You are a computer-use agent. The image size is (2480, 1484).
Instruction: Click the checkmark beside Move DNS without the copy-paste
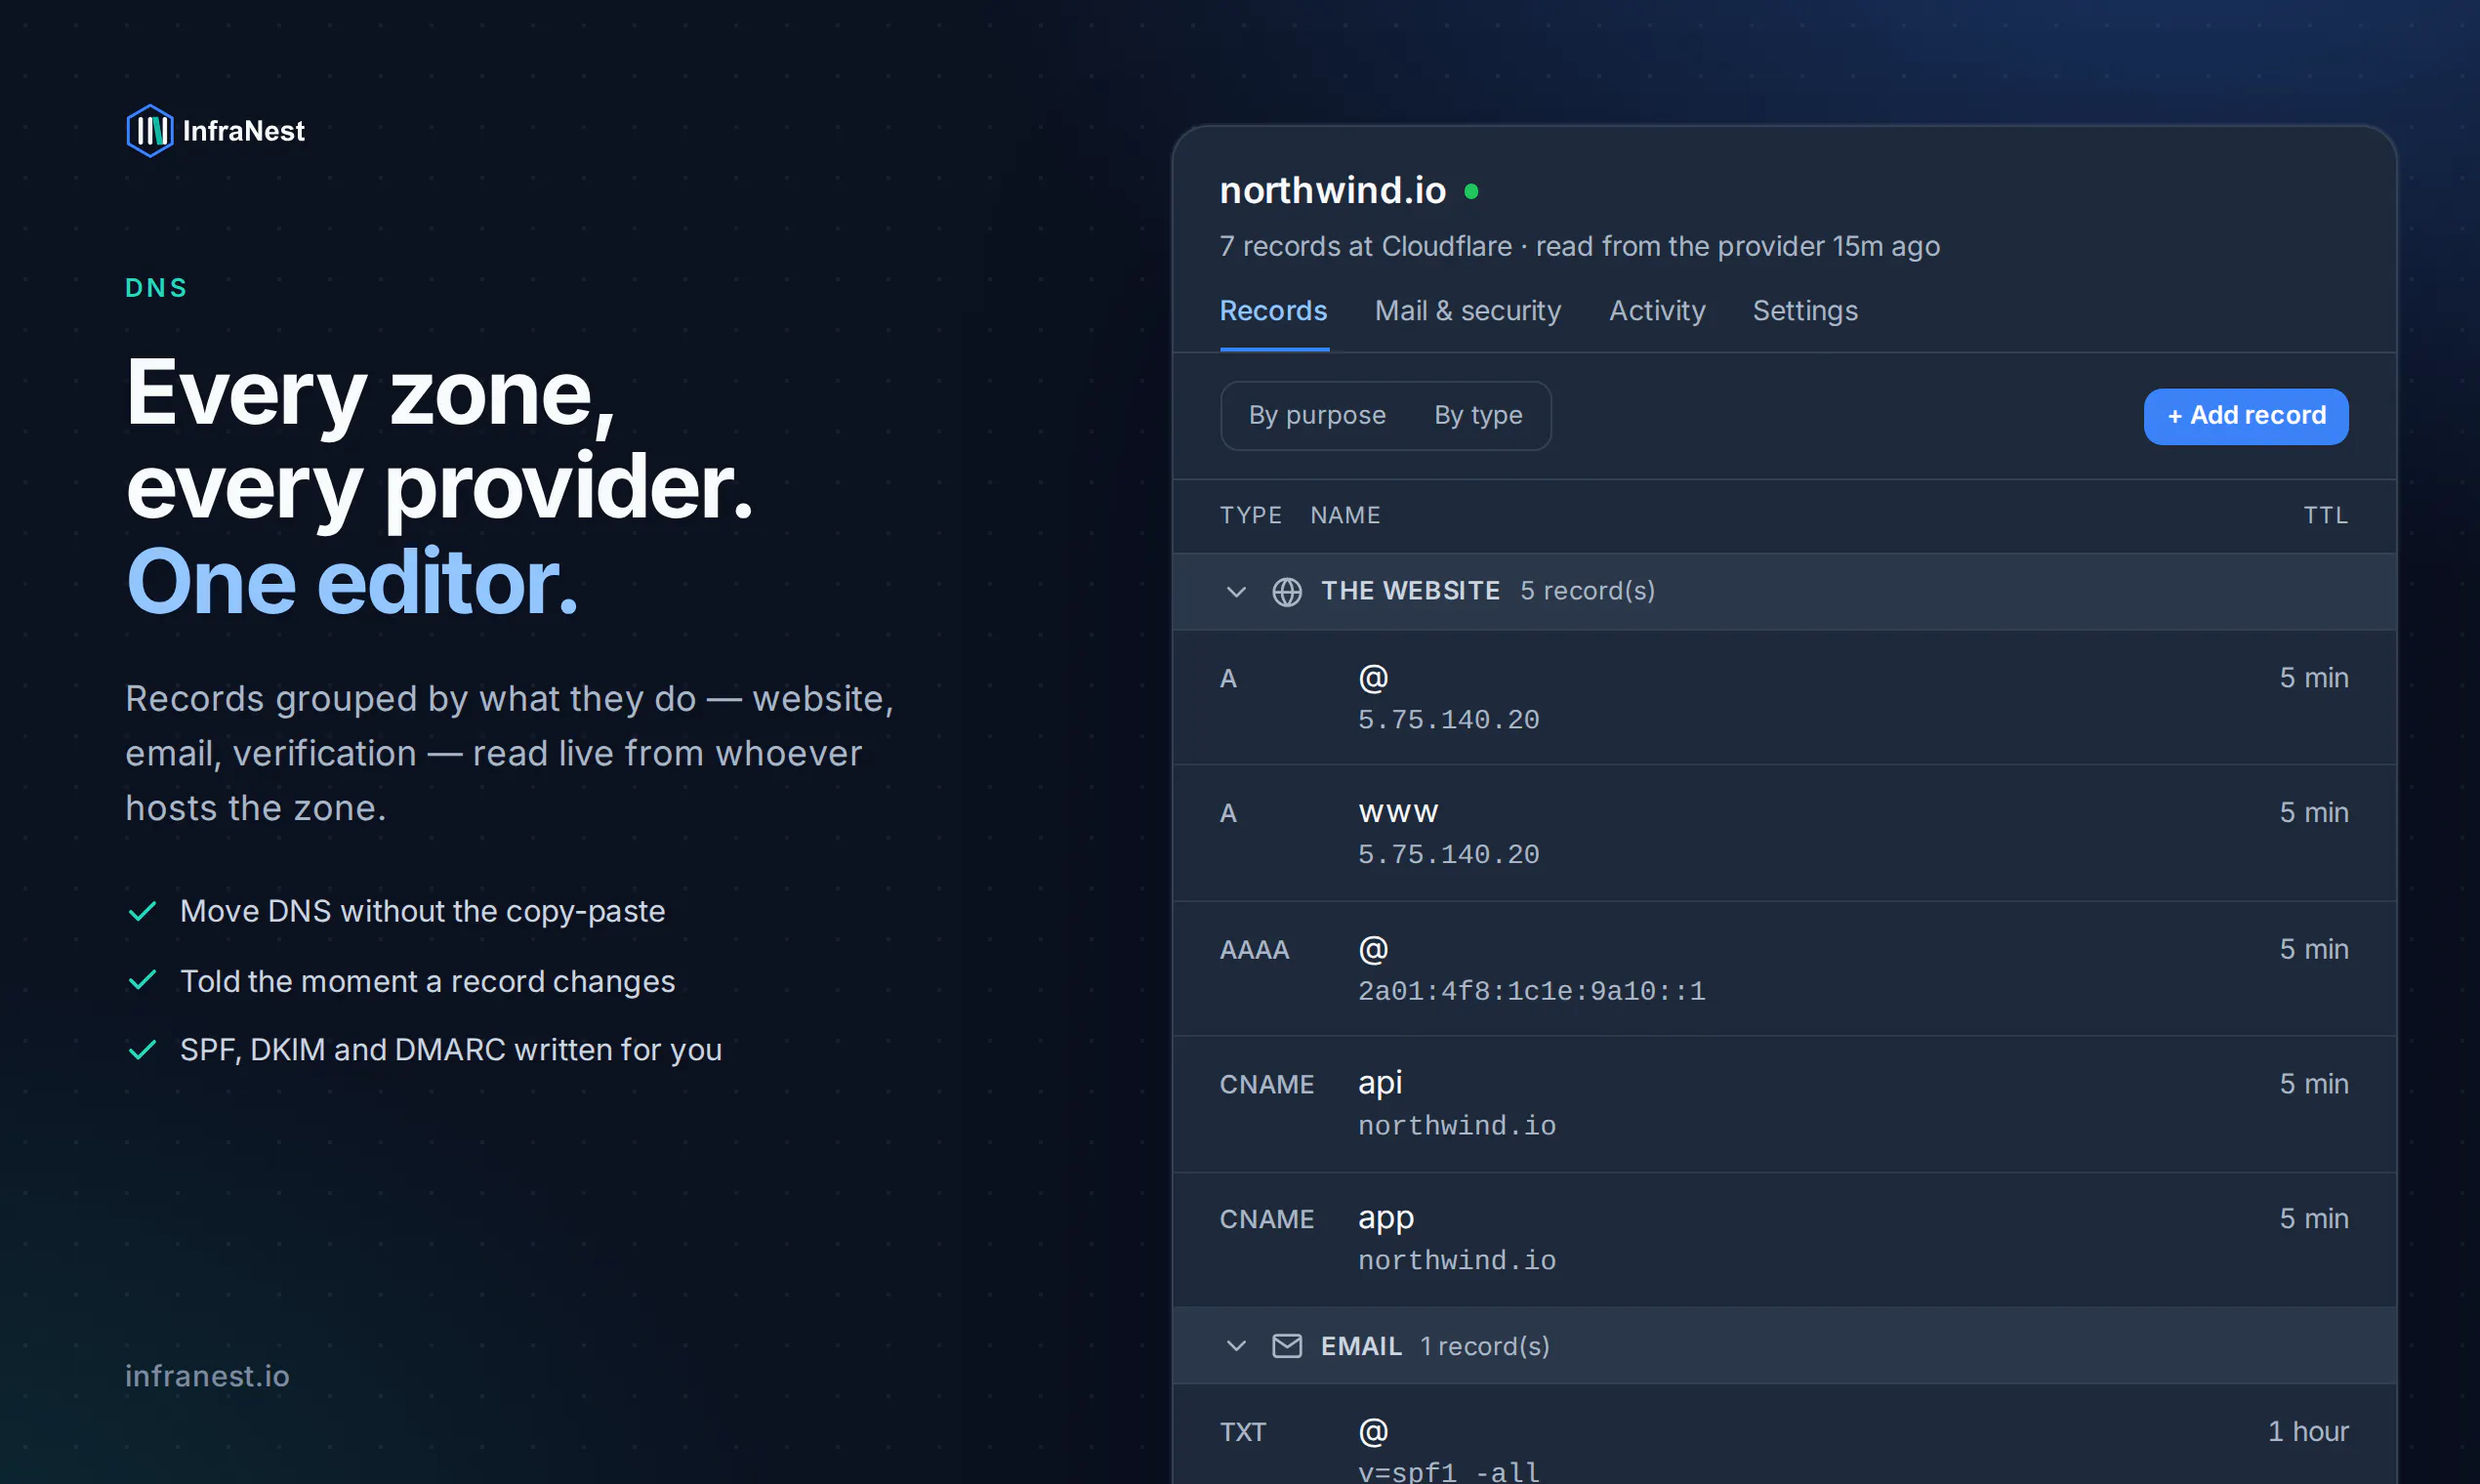[143, 911]
